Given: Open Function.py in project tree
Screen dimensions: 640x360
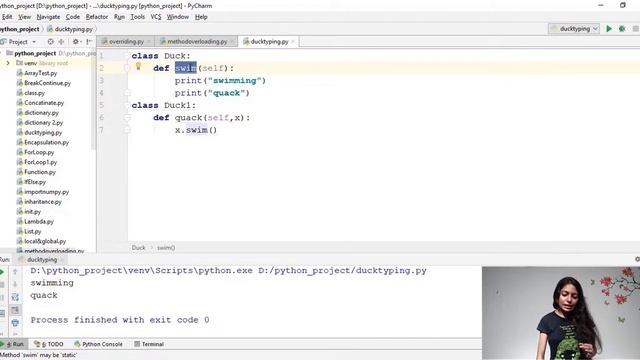Looking at the screenshot, I should click(x=36, y=172).
